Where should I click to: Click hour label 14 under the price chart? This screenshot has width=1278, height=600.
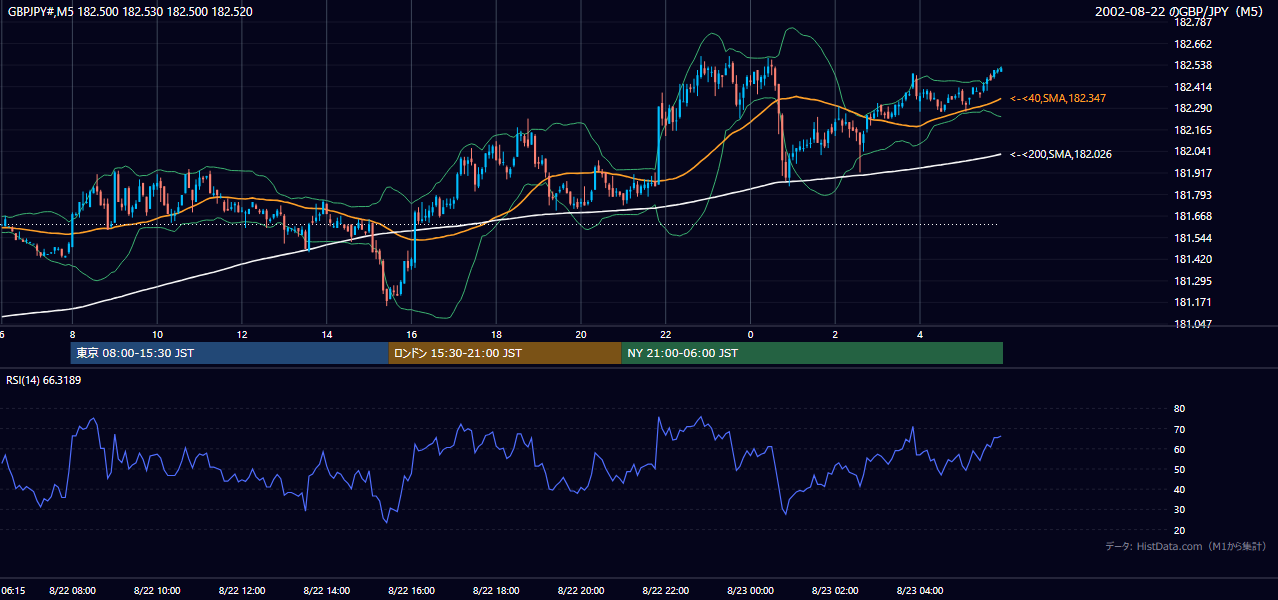point(327,333)
